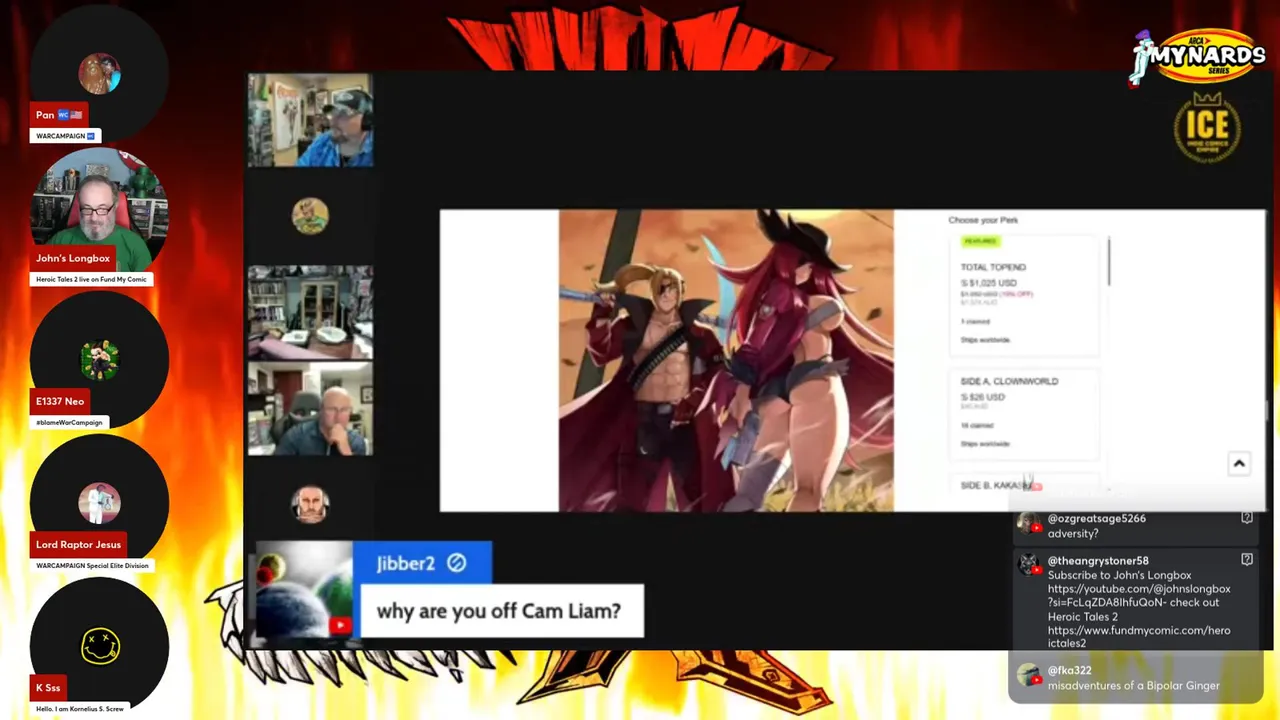Image resolution: width=1280 pixels, height=720 pixels.
Task: Open the empty room webcam feed
Action: pos(310,312)
